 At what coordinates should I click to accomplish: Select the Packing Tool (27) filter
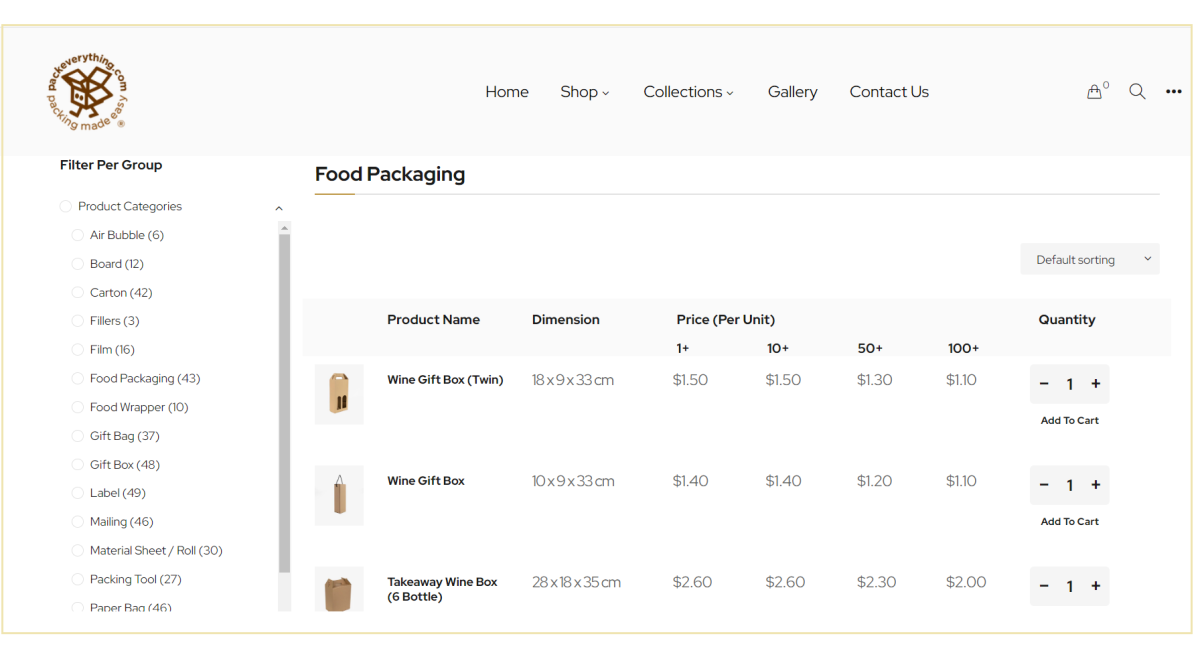(x=78, y=580)
